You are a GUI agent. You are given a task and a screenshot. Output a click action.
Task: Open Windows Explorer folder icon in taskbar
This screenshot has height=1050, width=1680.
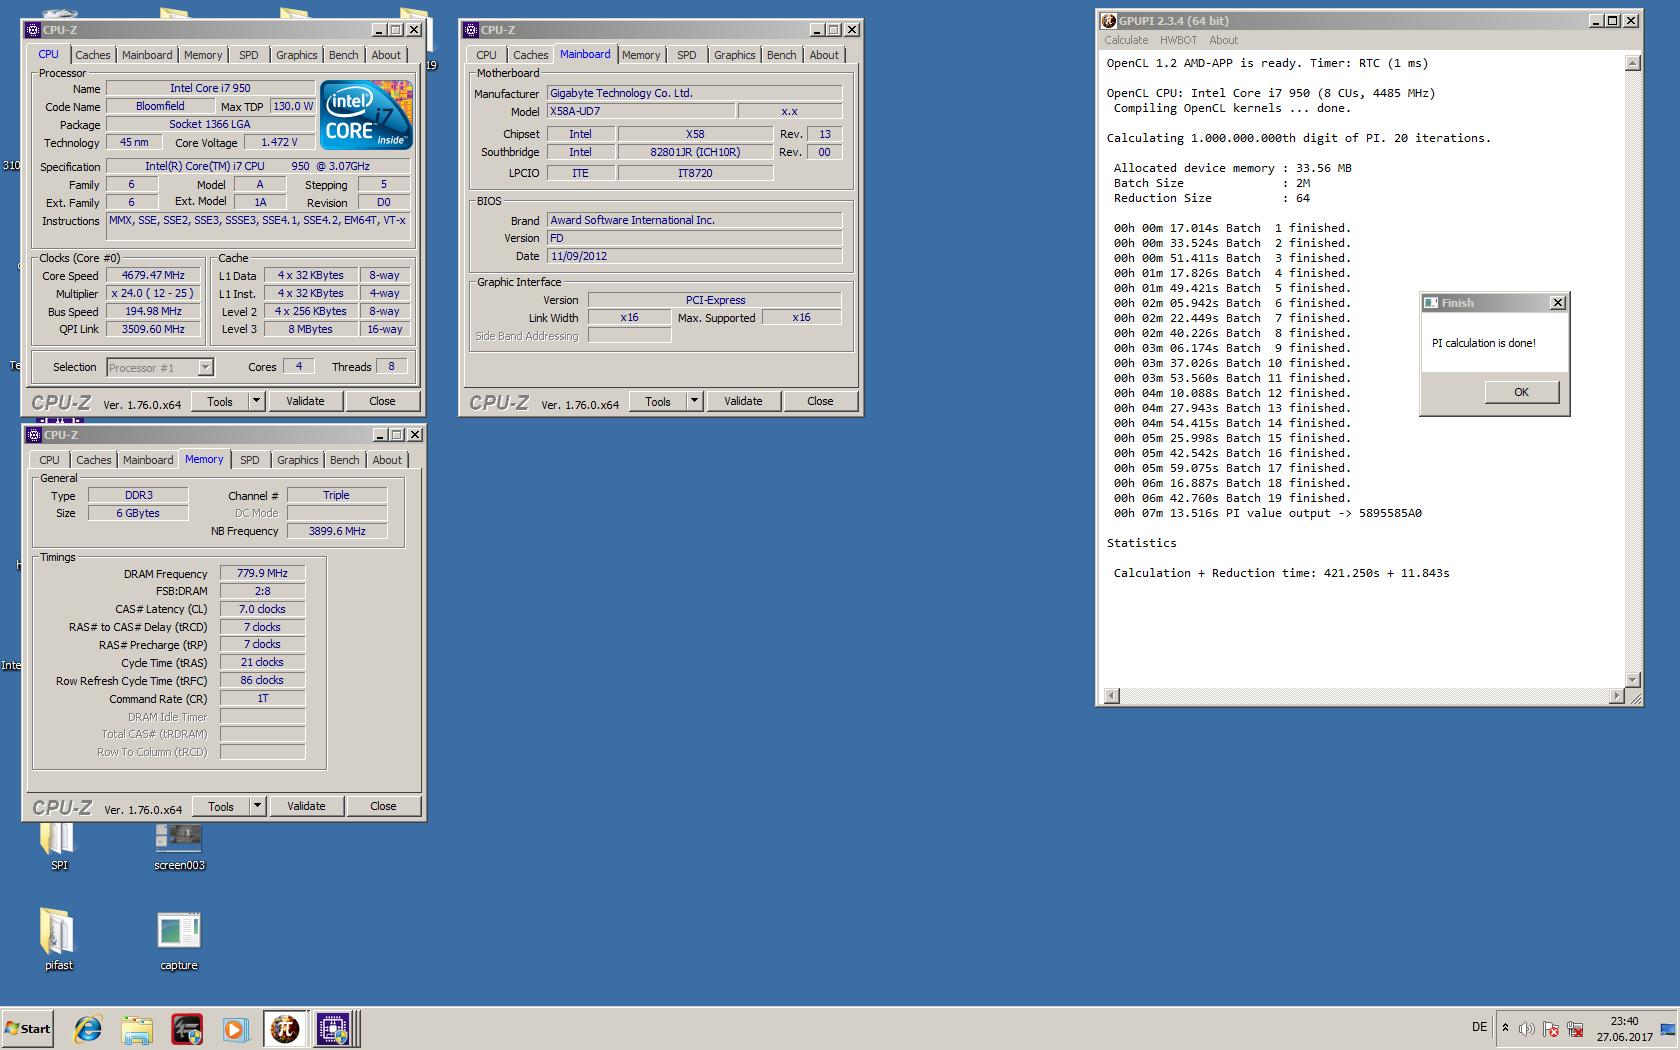point(137,1028)
